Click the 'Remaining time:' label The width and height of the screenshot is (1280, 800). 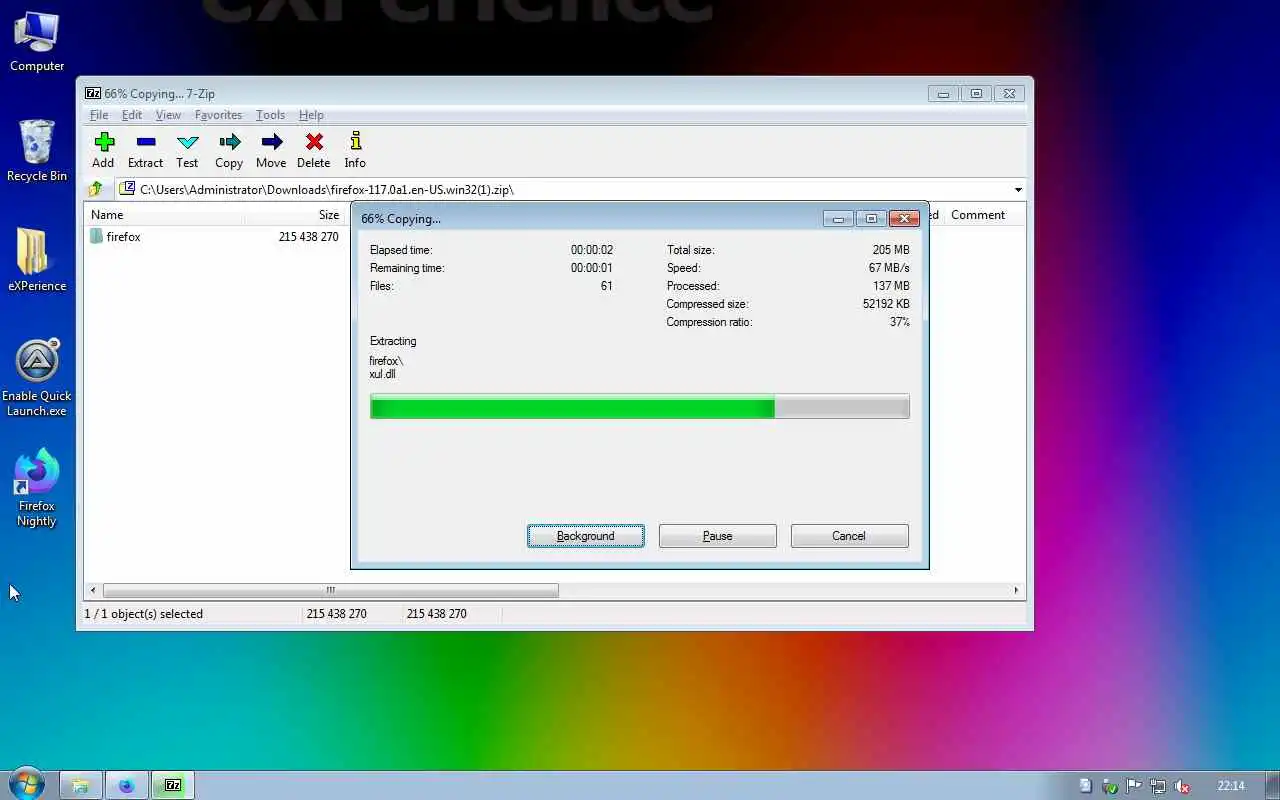[x=407, y=268]
